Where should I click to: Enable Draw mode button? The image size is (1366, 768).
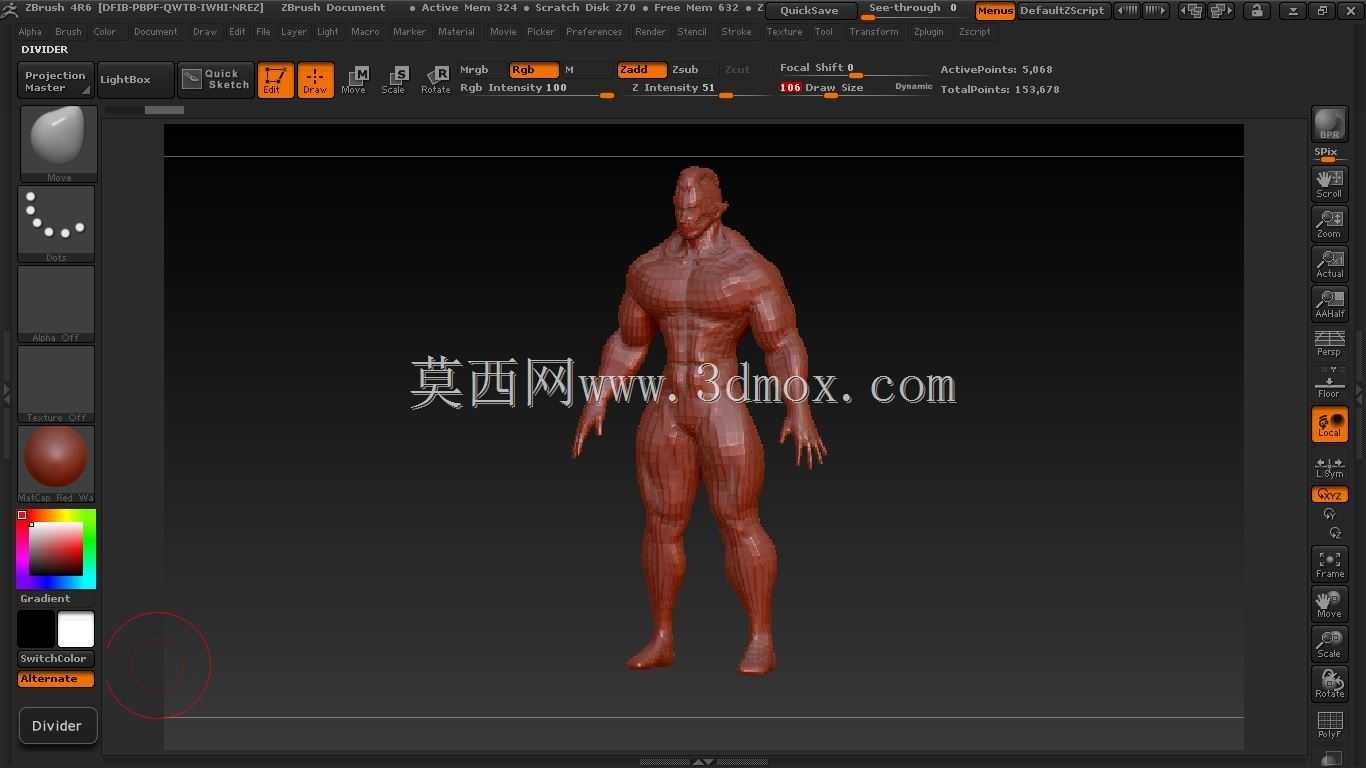click(x=315, y=80)
